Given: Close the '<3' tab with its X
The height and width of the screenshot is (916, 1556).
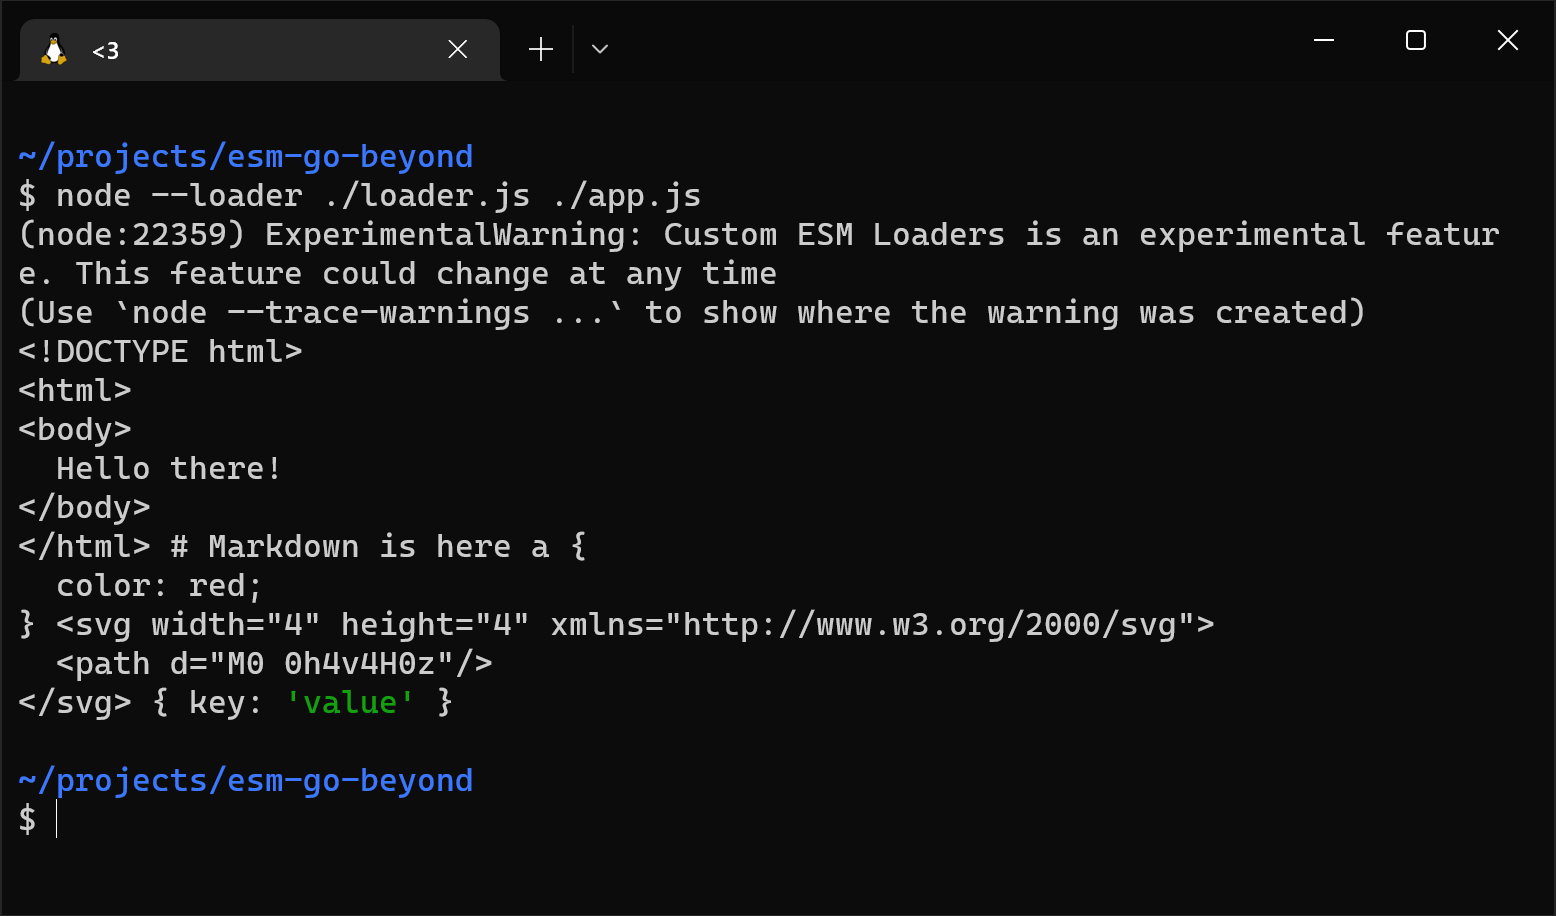Looking at the screenshot, I should [458, 48].
